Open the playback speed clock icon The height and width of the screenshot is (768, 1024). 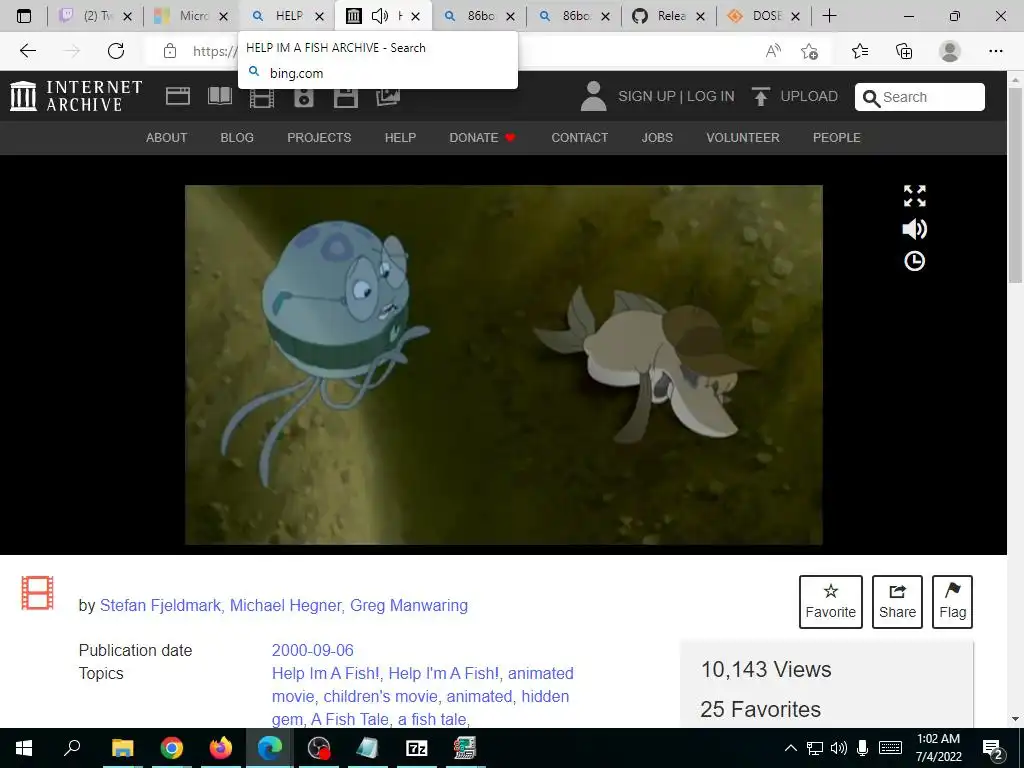(914, 261)
